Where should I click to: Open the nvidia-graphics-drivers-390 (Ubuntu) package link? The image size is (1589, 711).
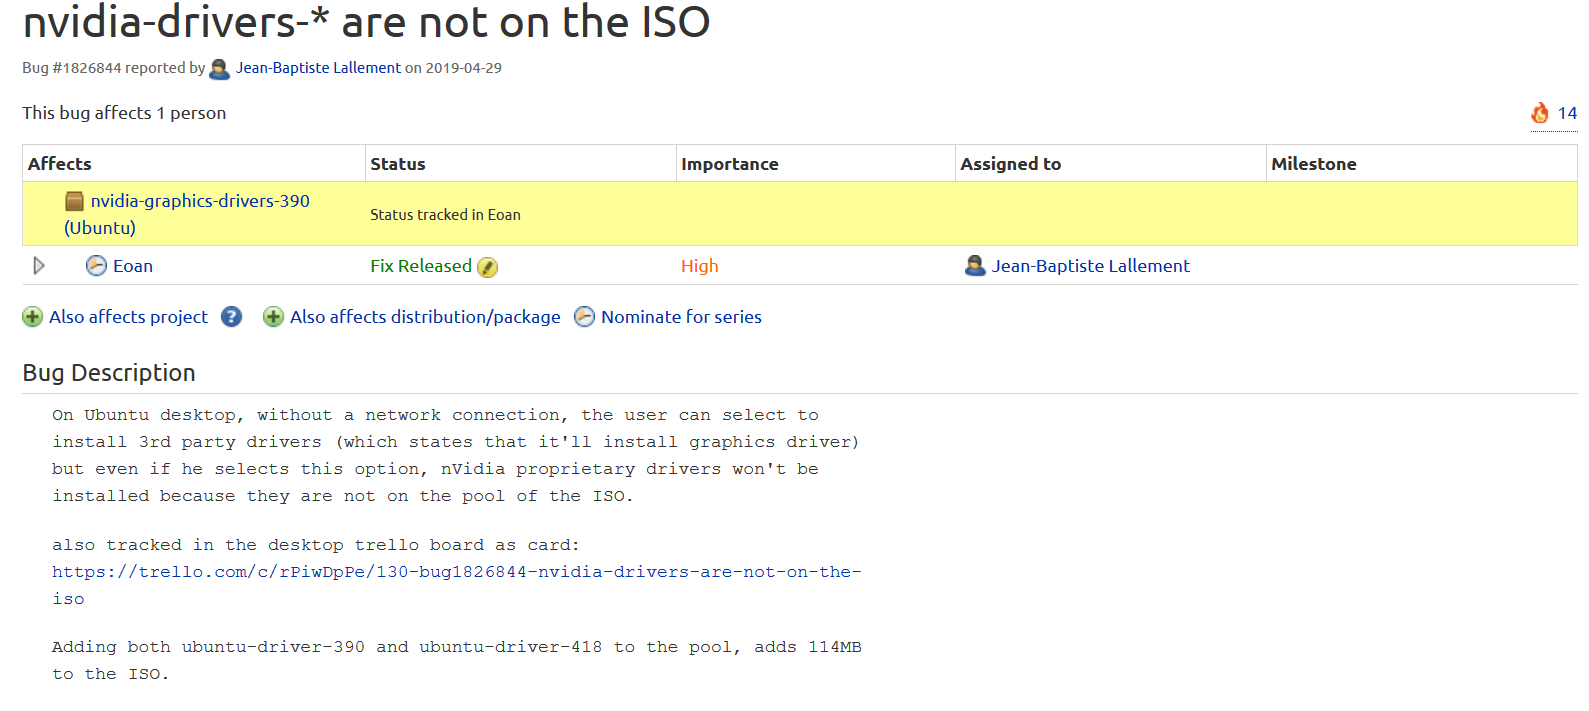(200, 201)
